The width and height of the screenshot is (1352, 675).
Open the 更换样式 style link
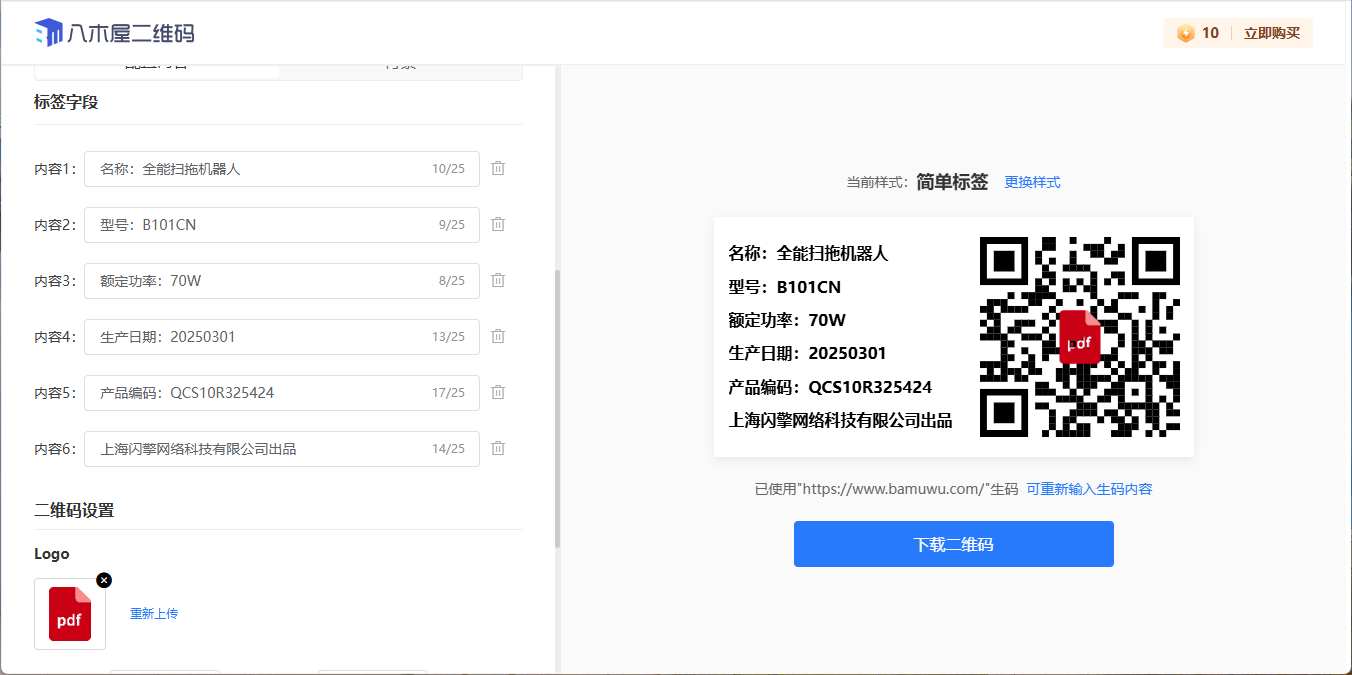point(1032,182)
